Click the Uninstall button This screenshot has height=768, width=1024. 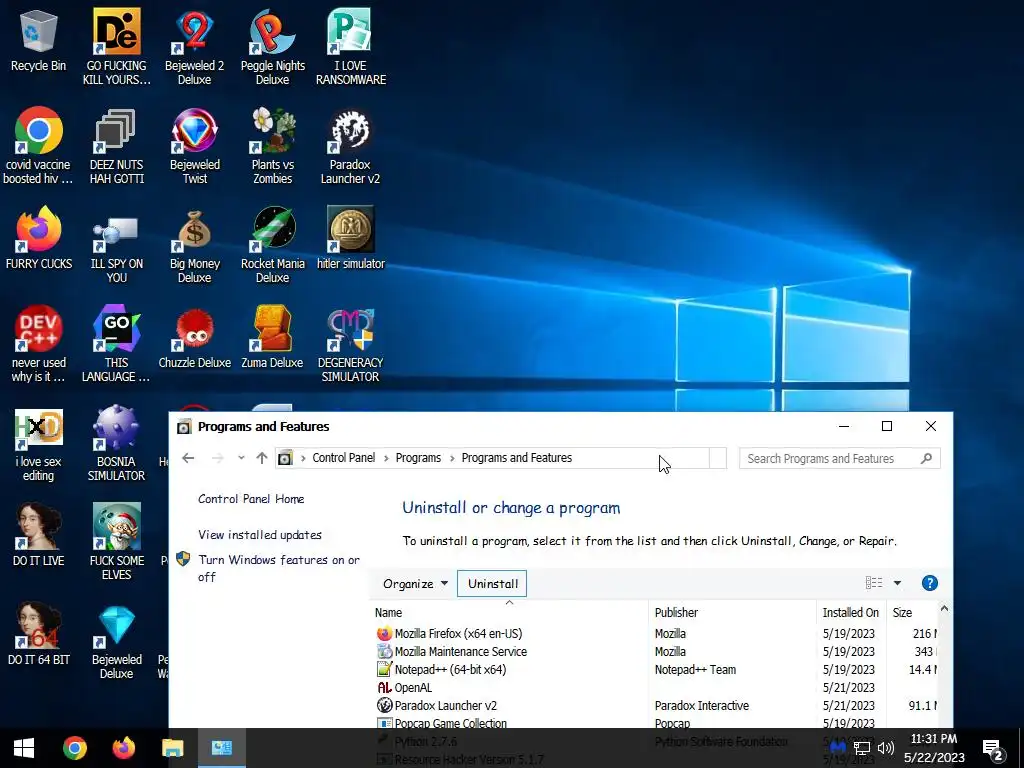(492, 583)
